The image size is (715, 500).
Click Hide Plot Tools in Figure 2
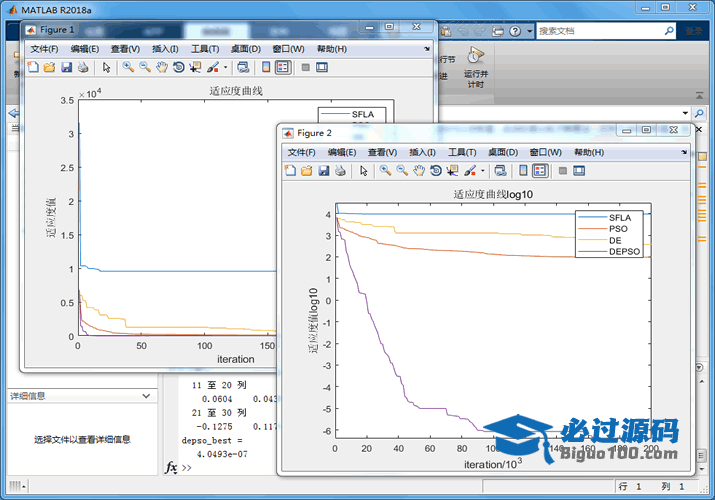coord(563,171)
